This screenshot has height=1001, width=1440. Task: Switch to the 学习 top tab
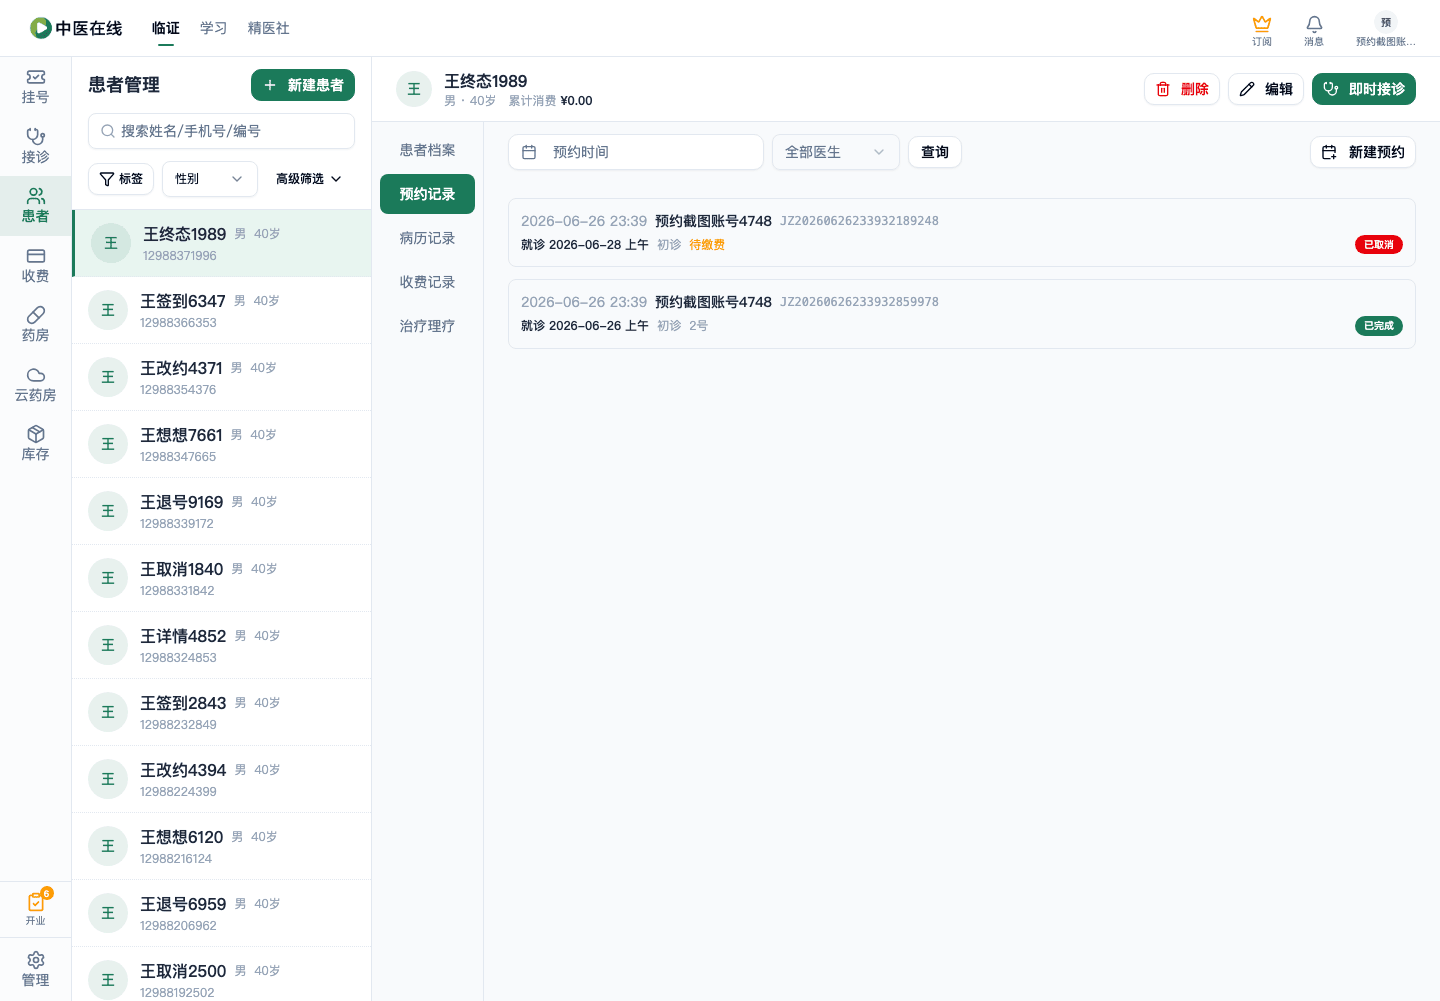[x=214, y=28]
